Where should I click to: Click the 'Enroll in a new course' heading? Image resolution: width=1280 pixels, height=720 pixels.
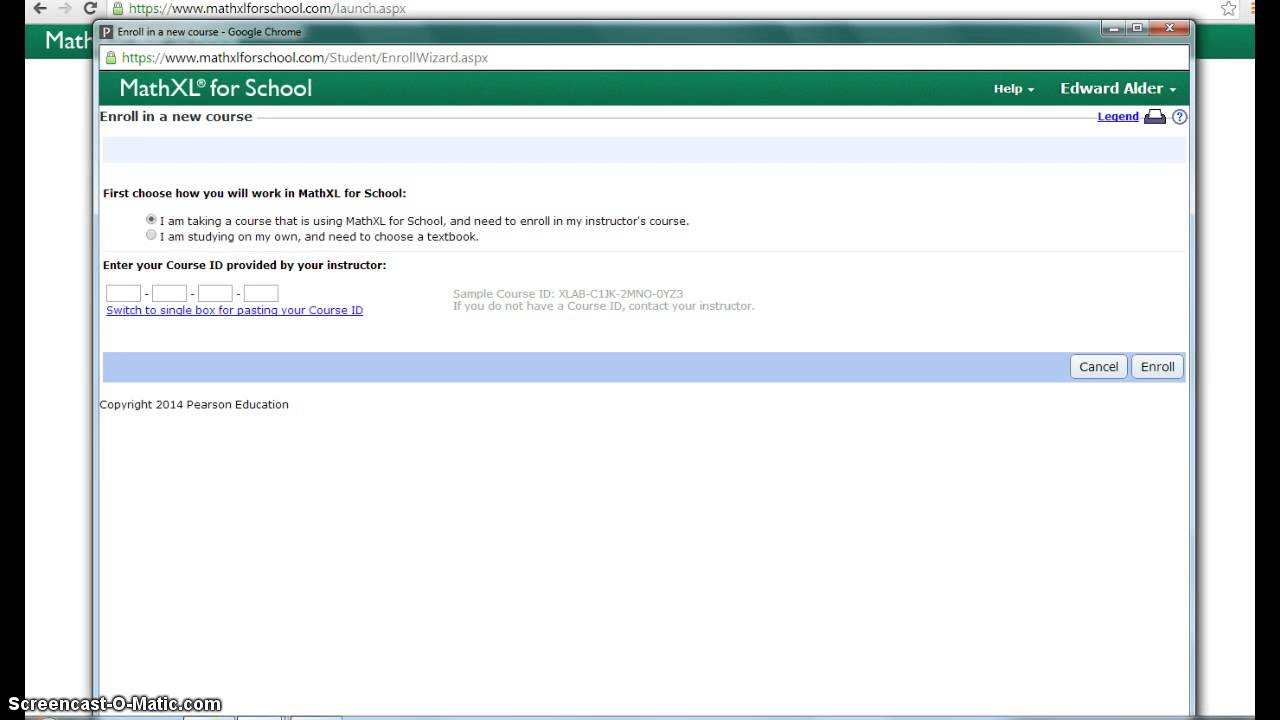click(176, 117)
